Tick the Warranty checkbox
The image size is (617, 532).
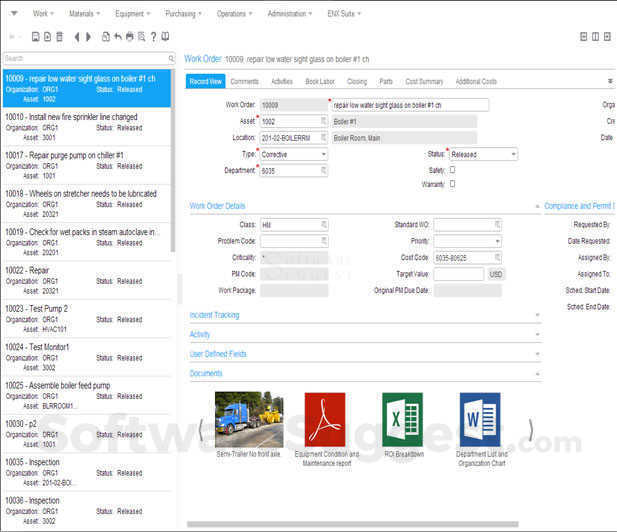[x=453, y=184]
